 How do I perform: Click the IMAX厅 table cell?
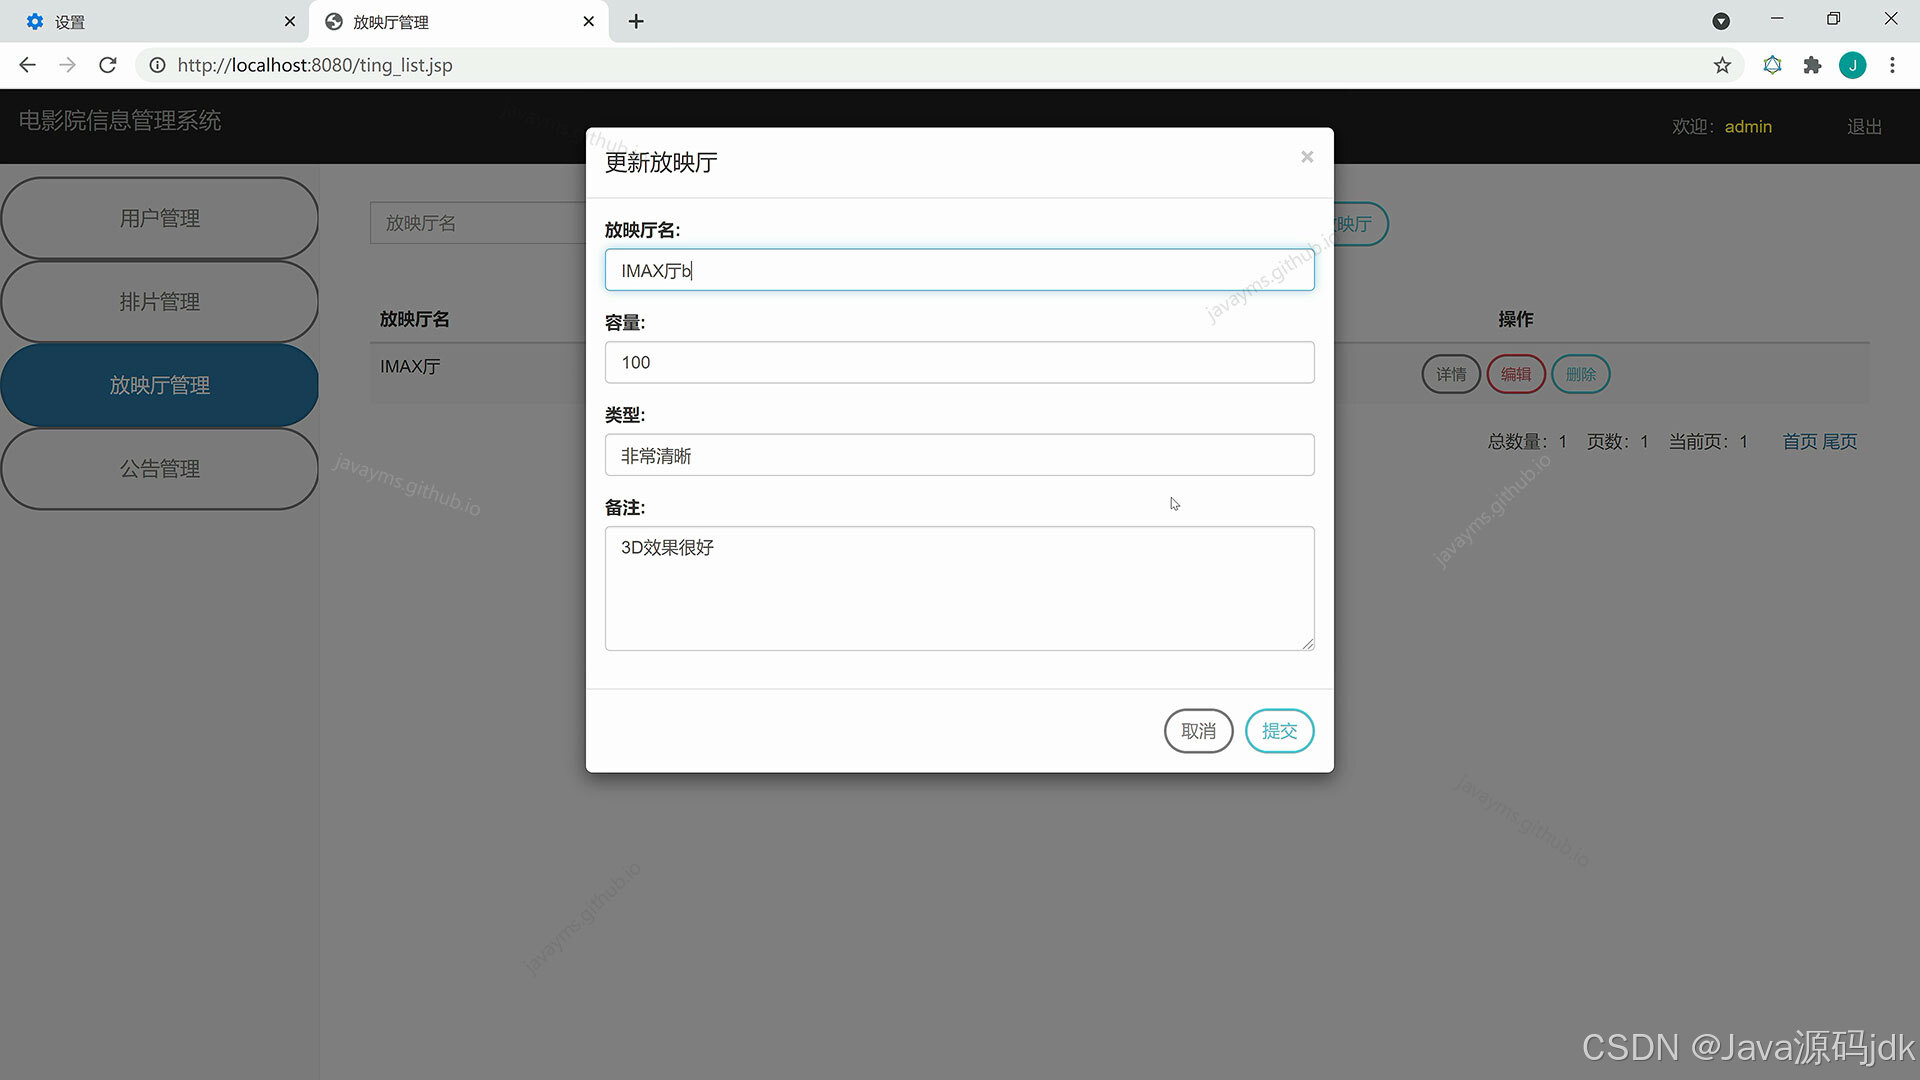pyautogui.click(x=410, y=367)
